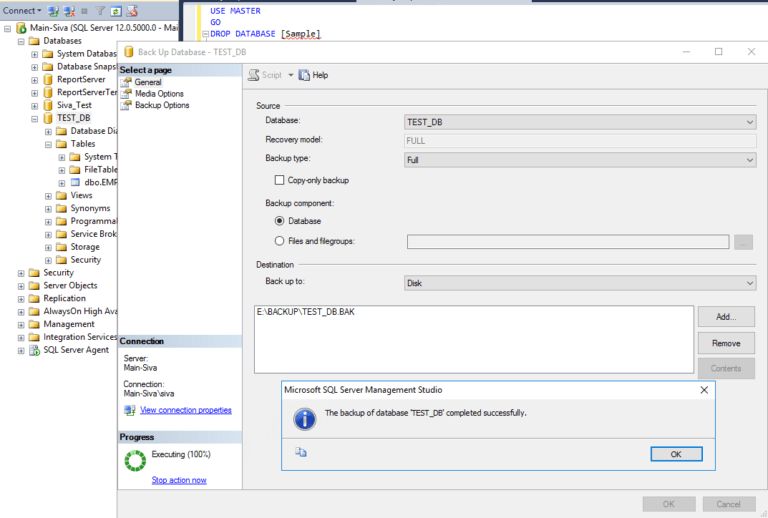Click the TEST_DB database icon in tree
This screenshot has width=768, height=518.
click(x=47, y=118)
